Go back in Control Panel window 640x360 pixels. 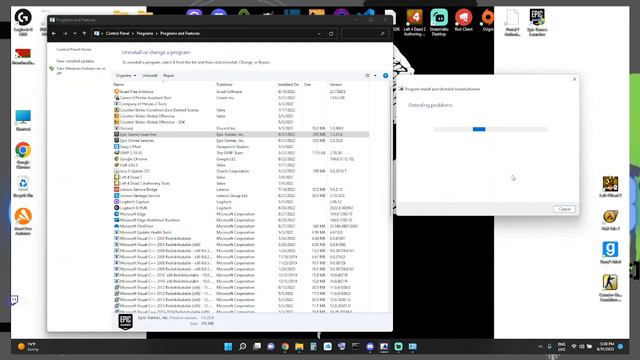[x=54, y=33]
